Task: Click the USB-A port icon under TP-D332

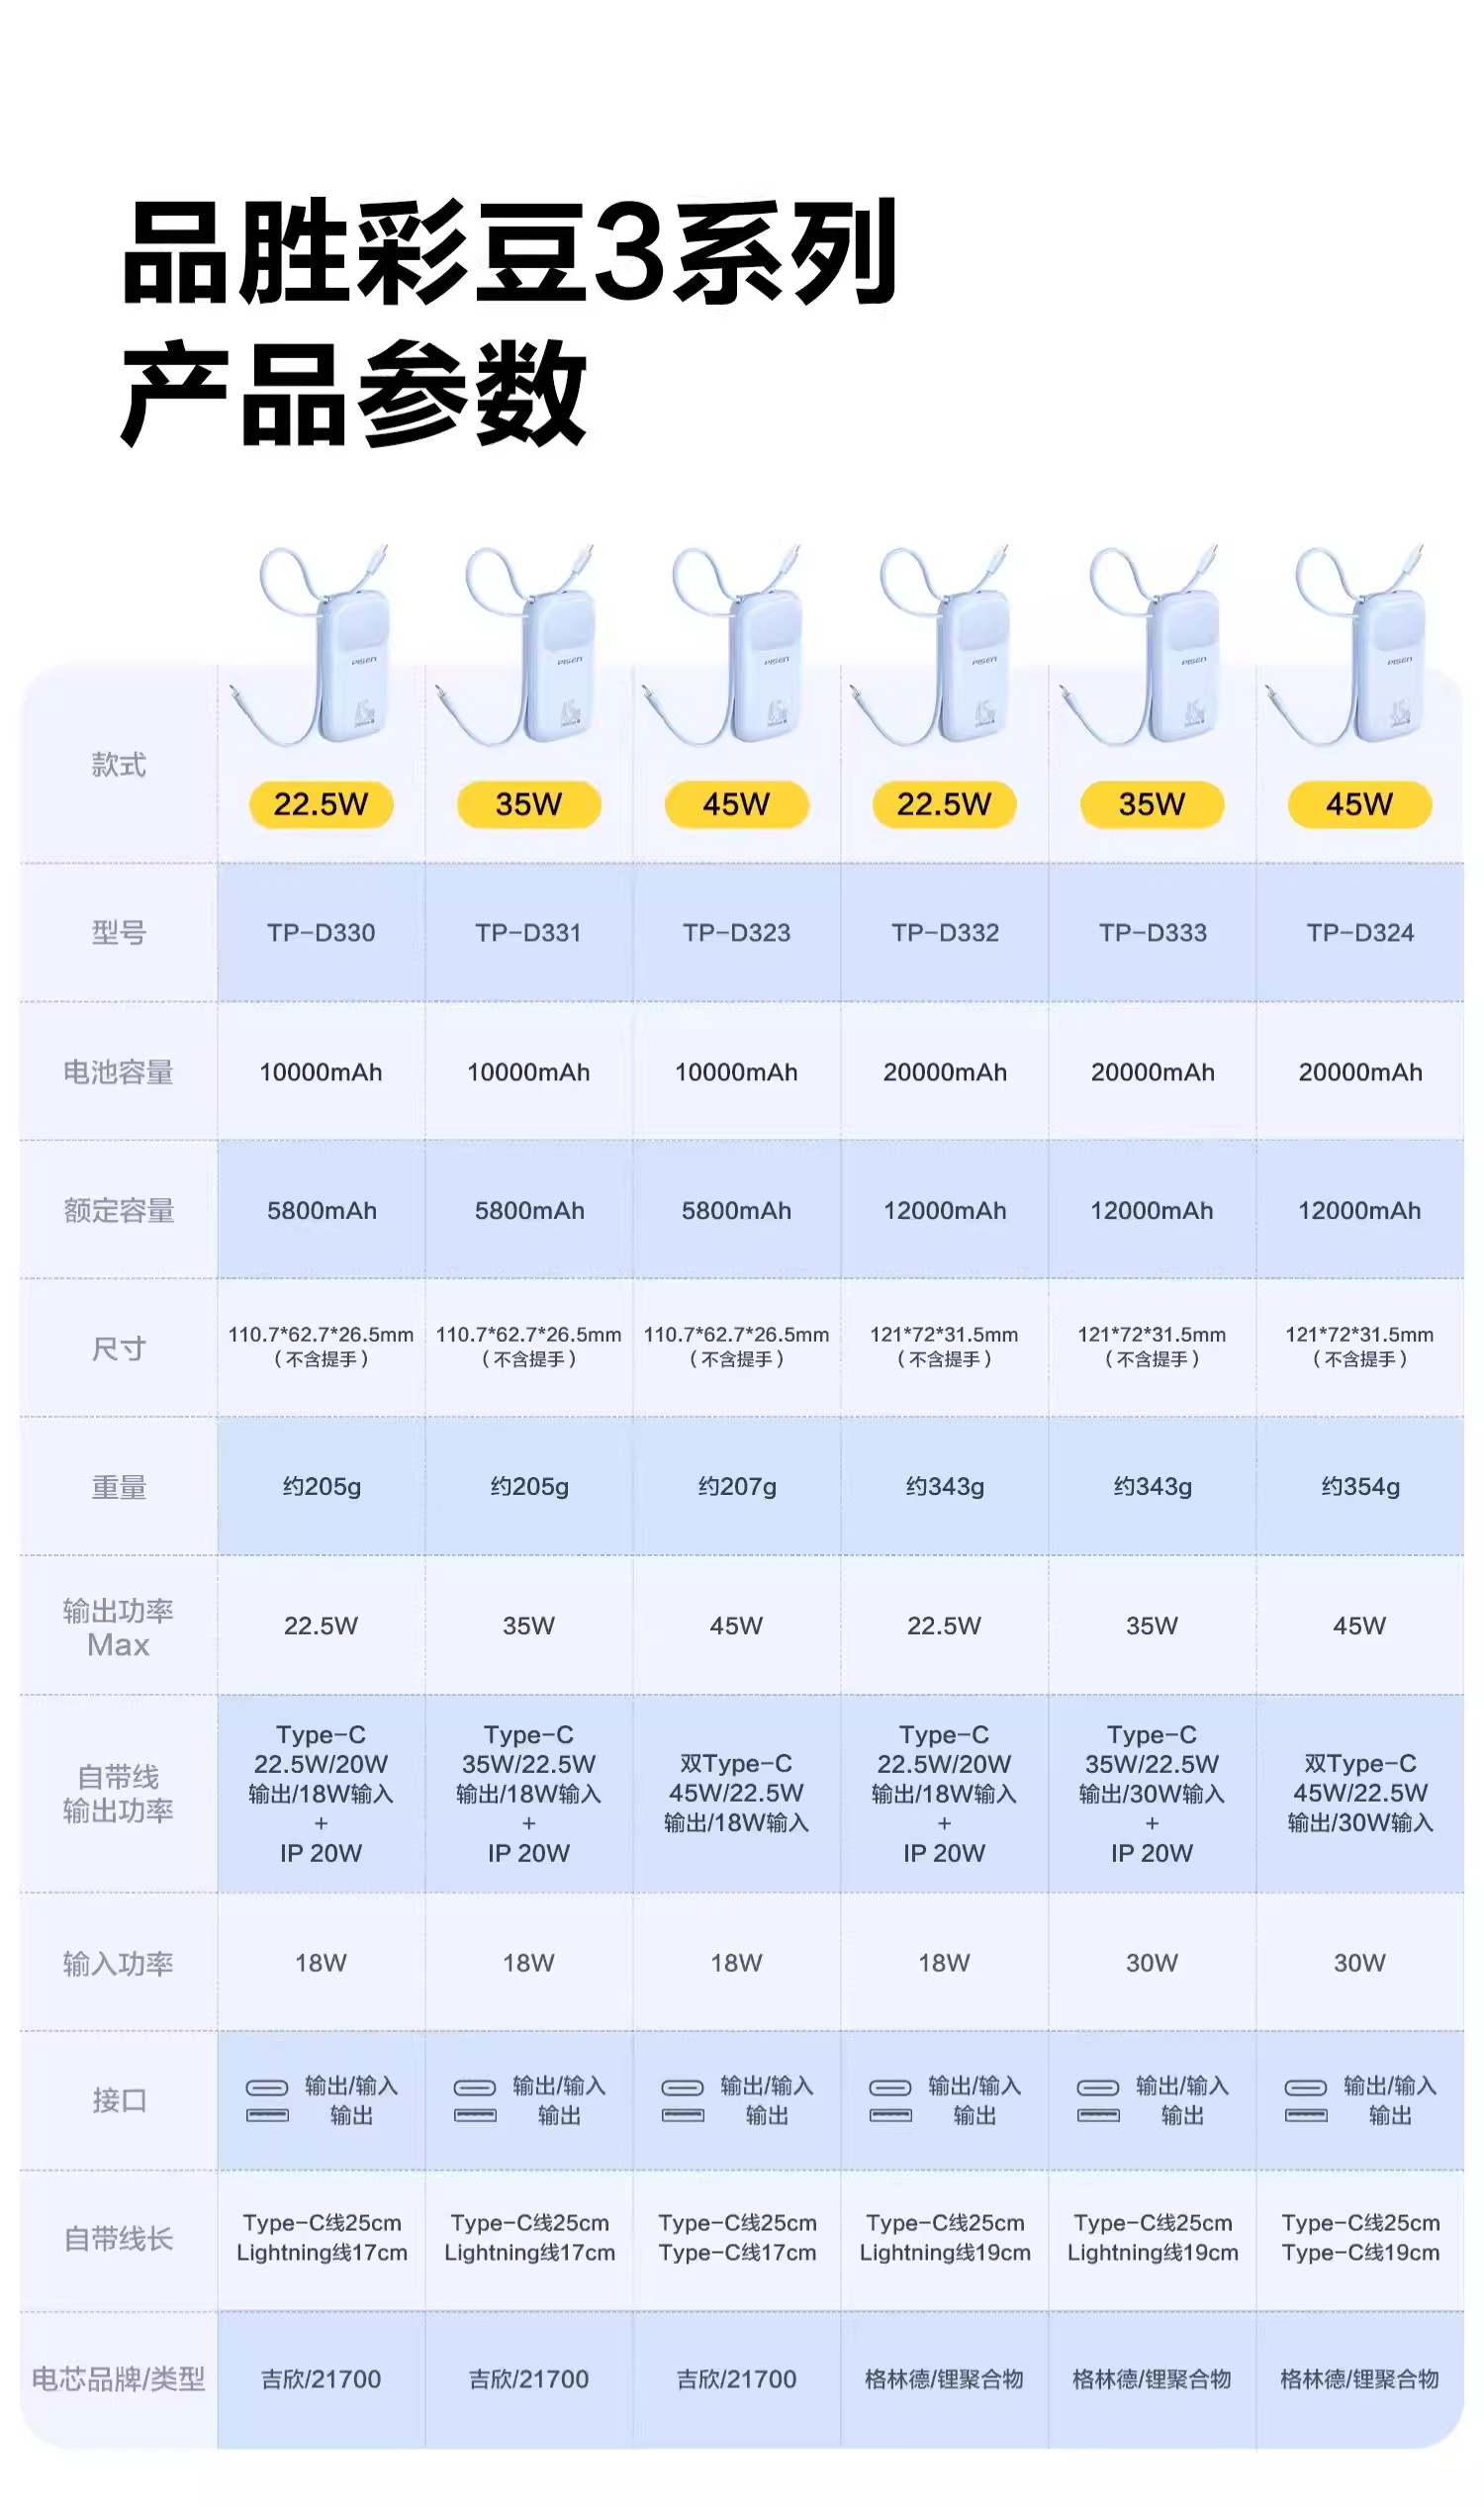Action: point(890,2115)
